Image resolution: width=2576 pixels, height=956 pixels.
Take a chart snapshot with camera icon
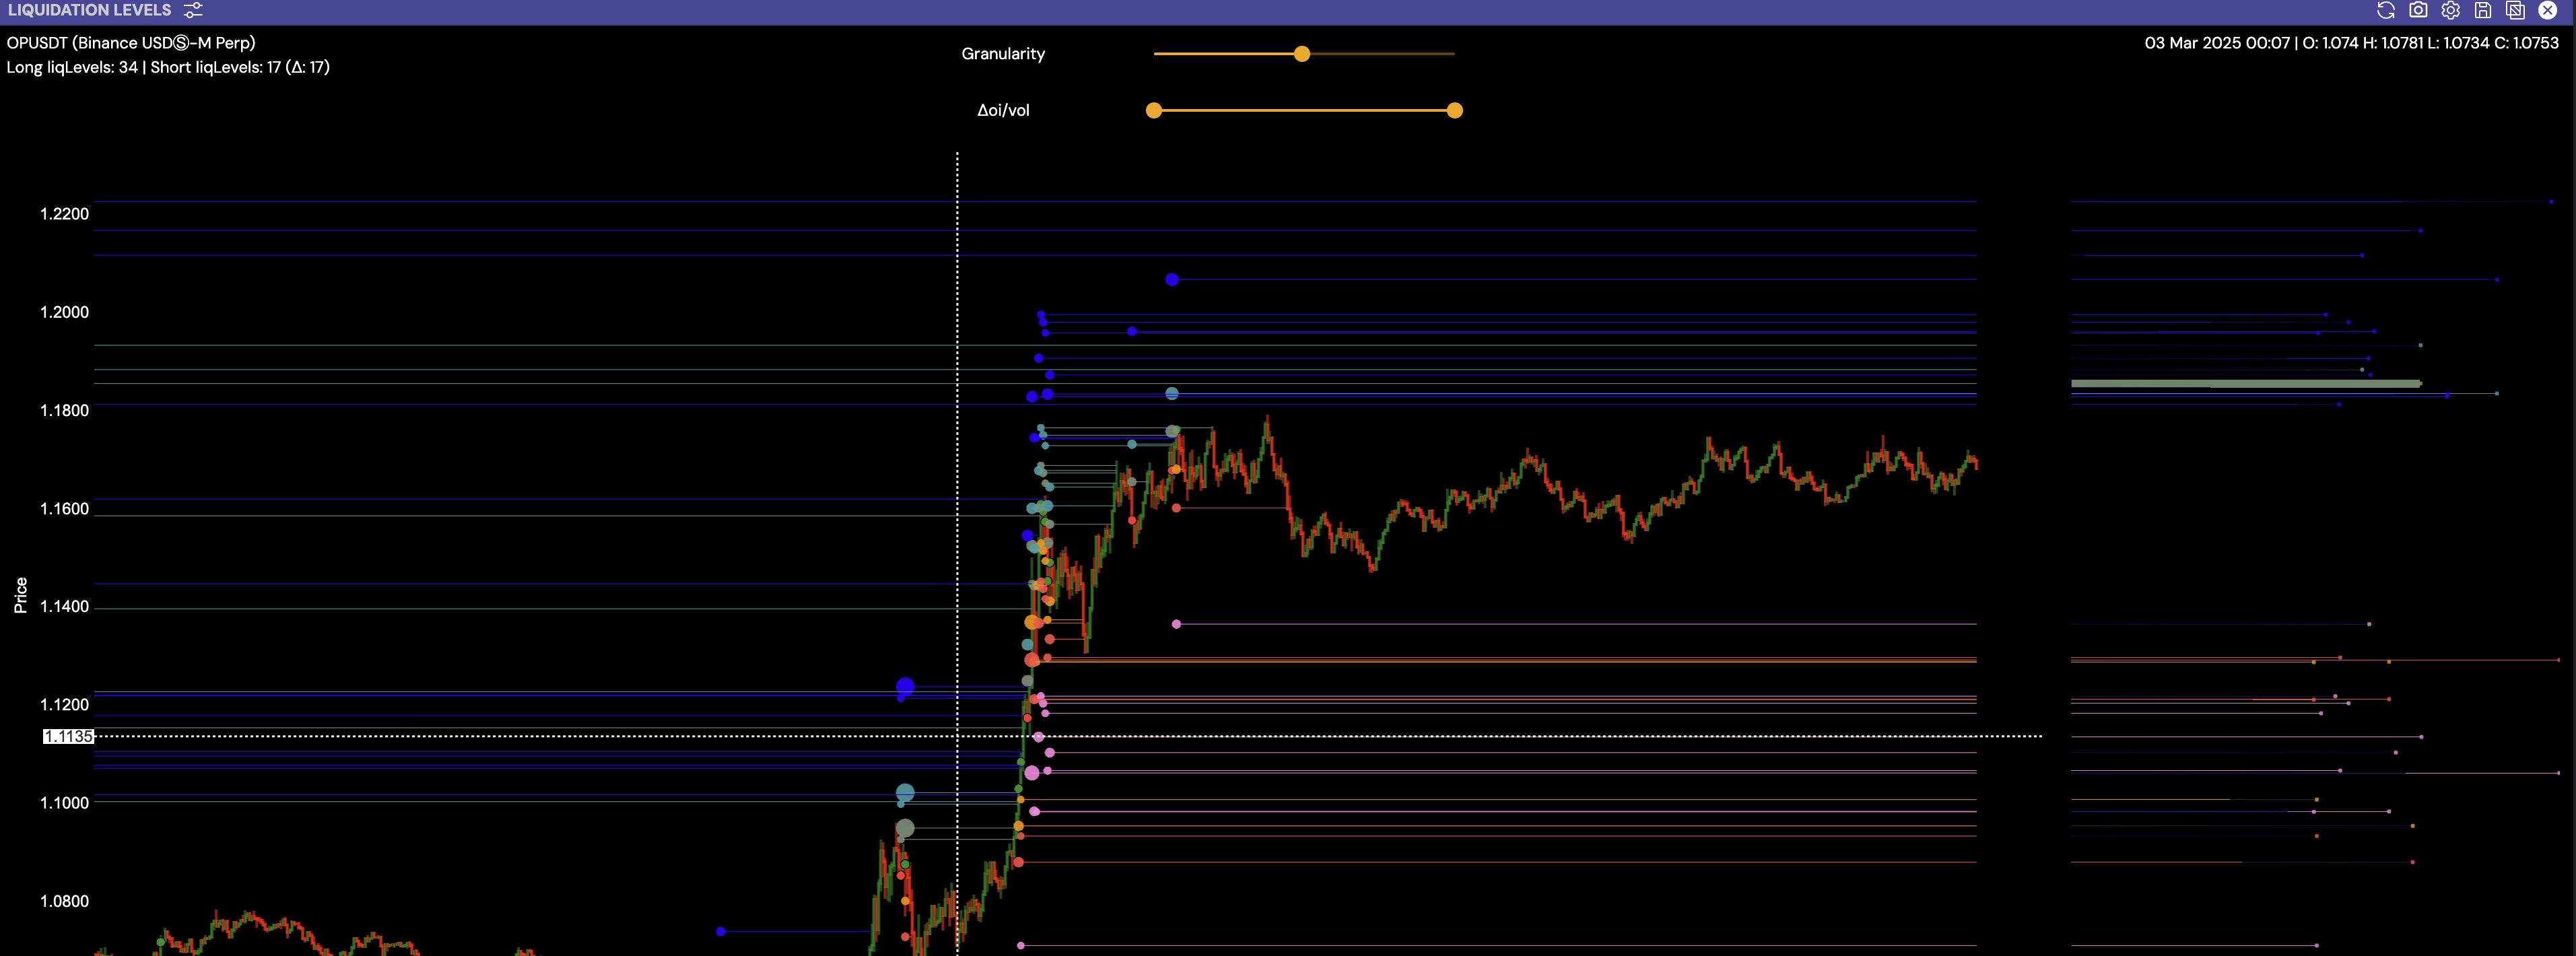(2418, 10)
